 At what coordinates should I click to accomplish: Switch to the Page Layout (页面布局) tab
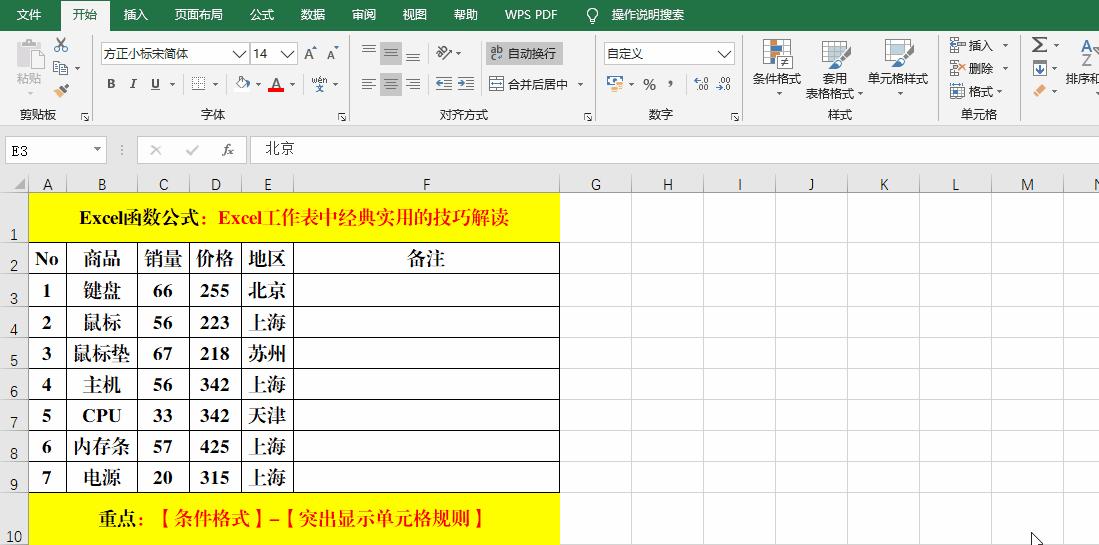(198, 15)
